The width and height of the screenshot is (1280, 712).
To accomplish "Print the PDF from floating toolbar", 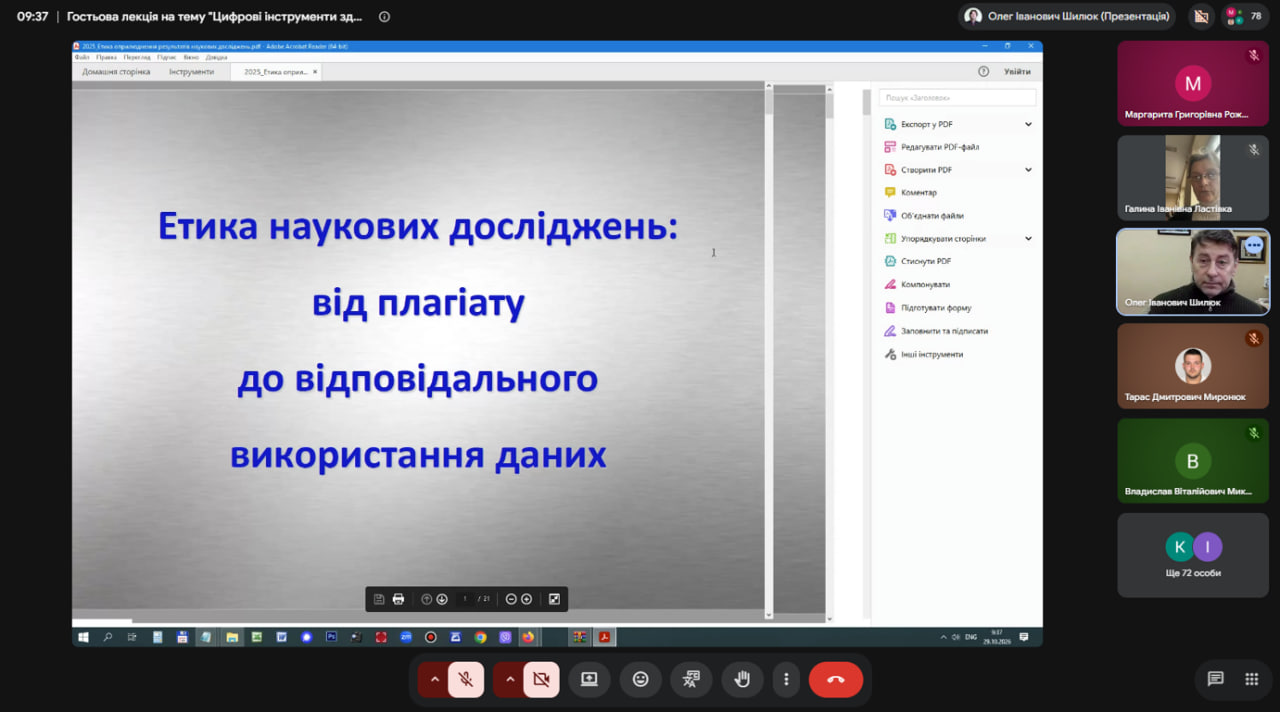I will click(398, 599).
